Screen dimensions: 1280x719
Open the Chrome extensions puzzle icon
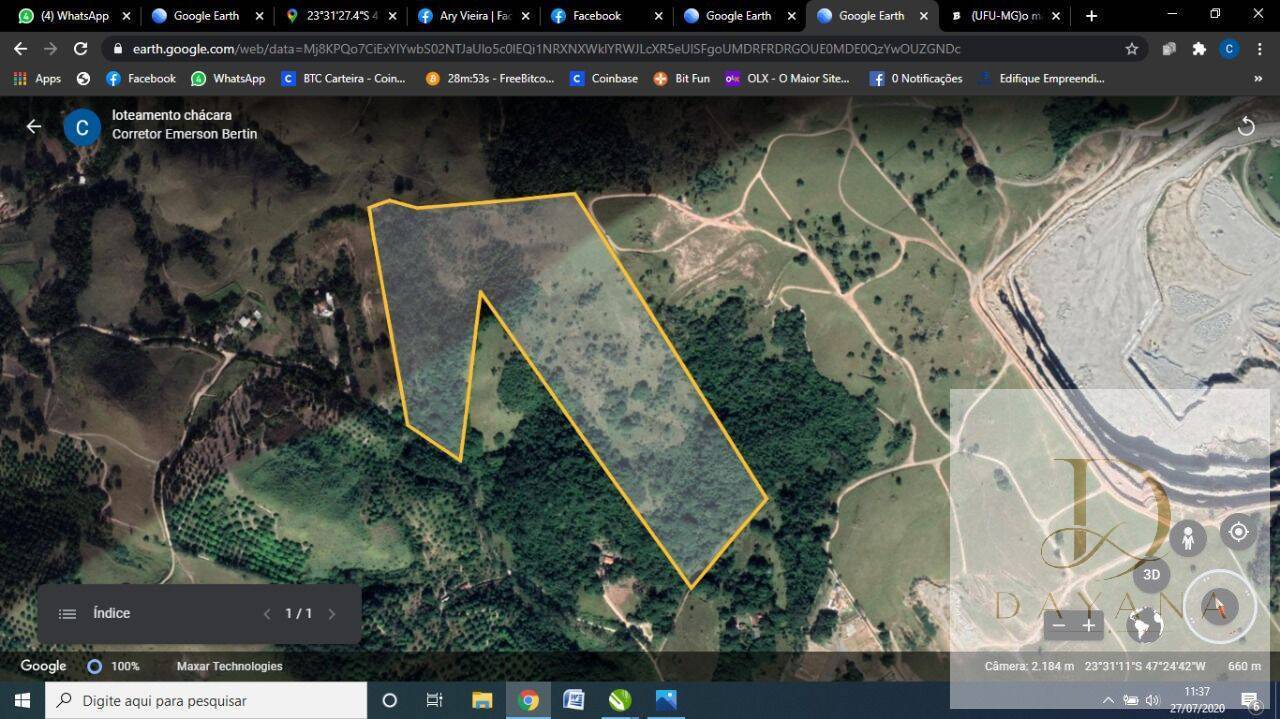(x=1199, y=48)
